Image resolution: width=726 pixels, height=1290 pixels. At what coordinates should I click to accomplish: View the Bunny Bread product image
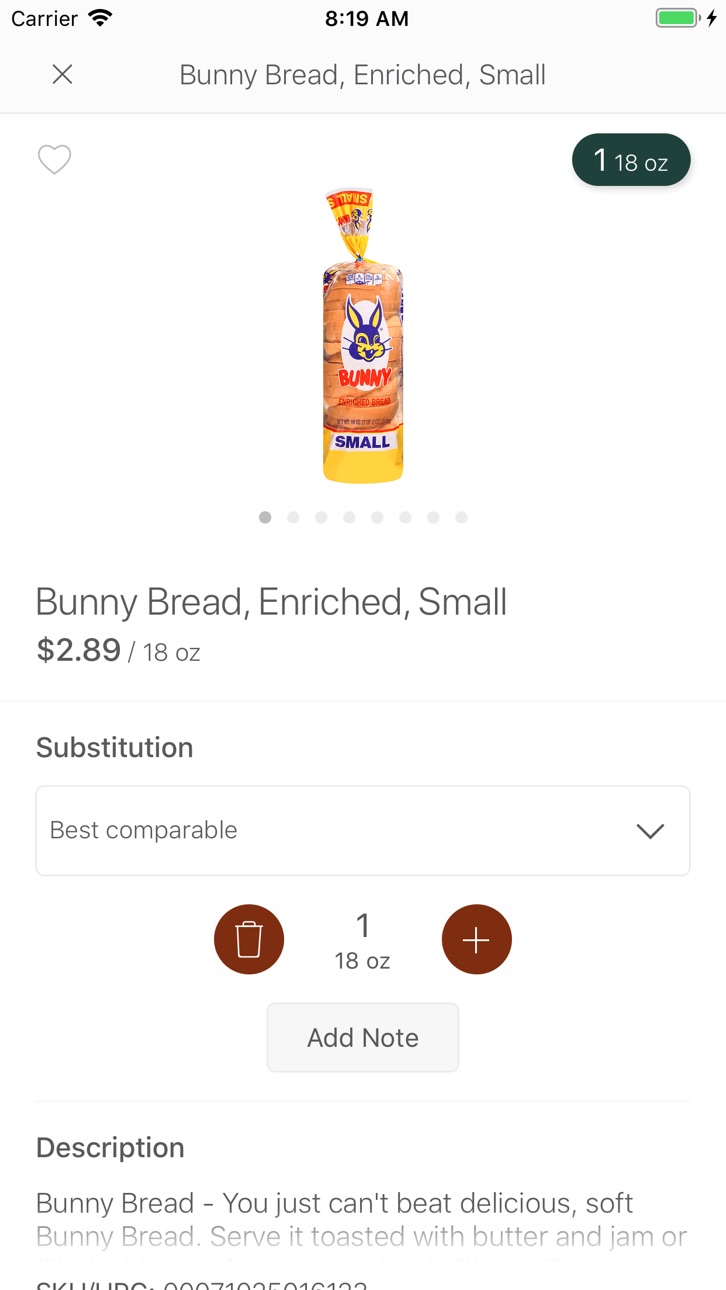363,335
